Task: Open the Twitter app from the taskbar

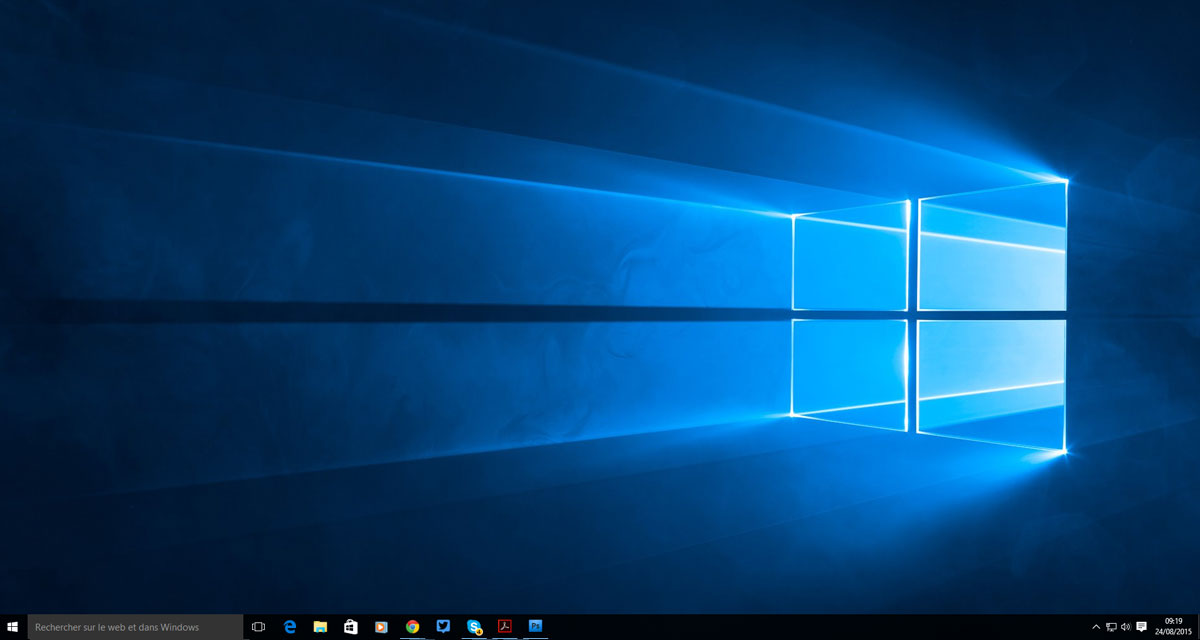Action: 443,627
